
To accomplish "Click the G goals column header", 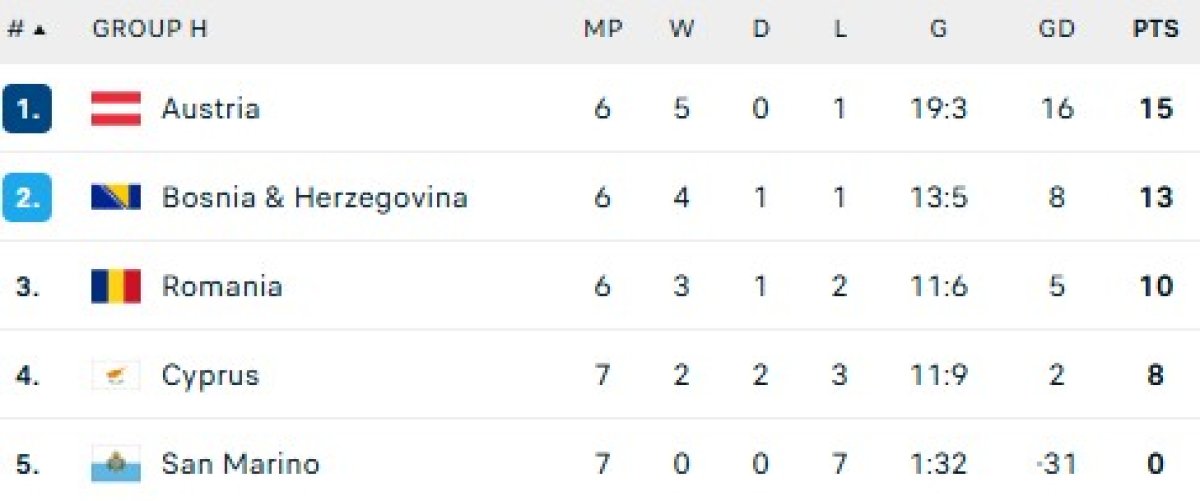I will point(938,29).
